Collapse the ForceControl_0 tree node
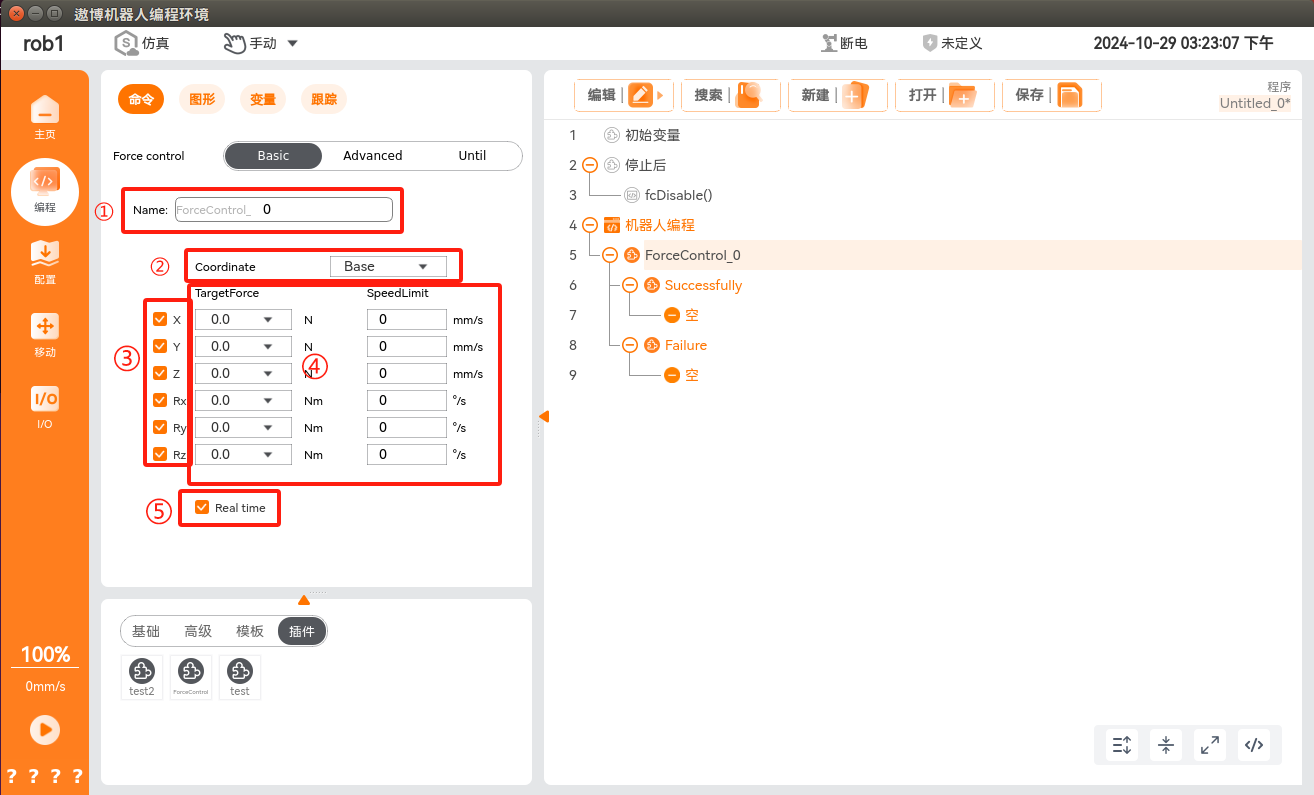1314x795 pixels. pyautogui.click(x=610, y=255)
